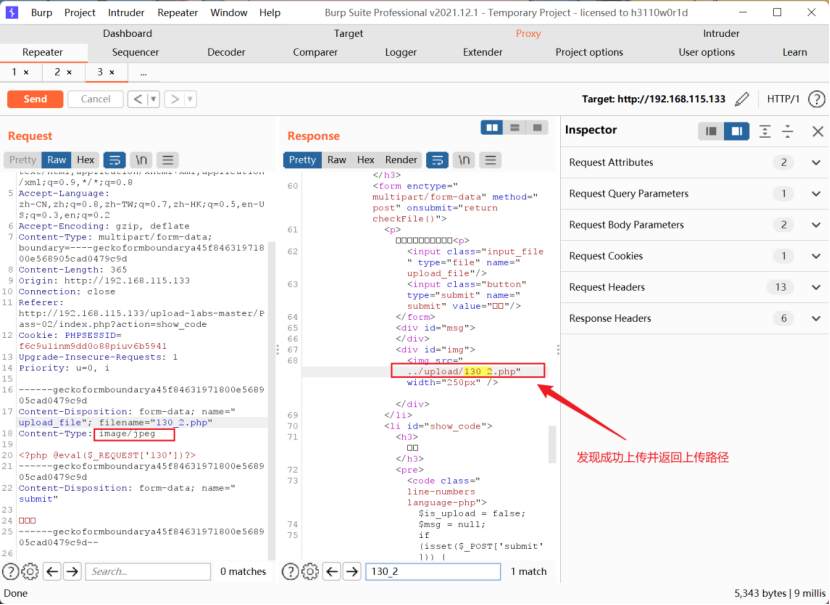Select Repeater request tab 2
The width and height of the screenshot is (830, 605).
(x=57, y=72)
